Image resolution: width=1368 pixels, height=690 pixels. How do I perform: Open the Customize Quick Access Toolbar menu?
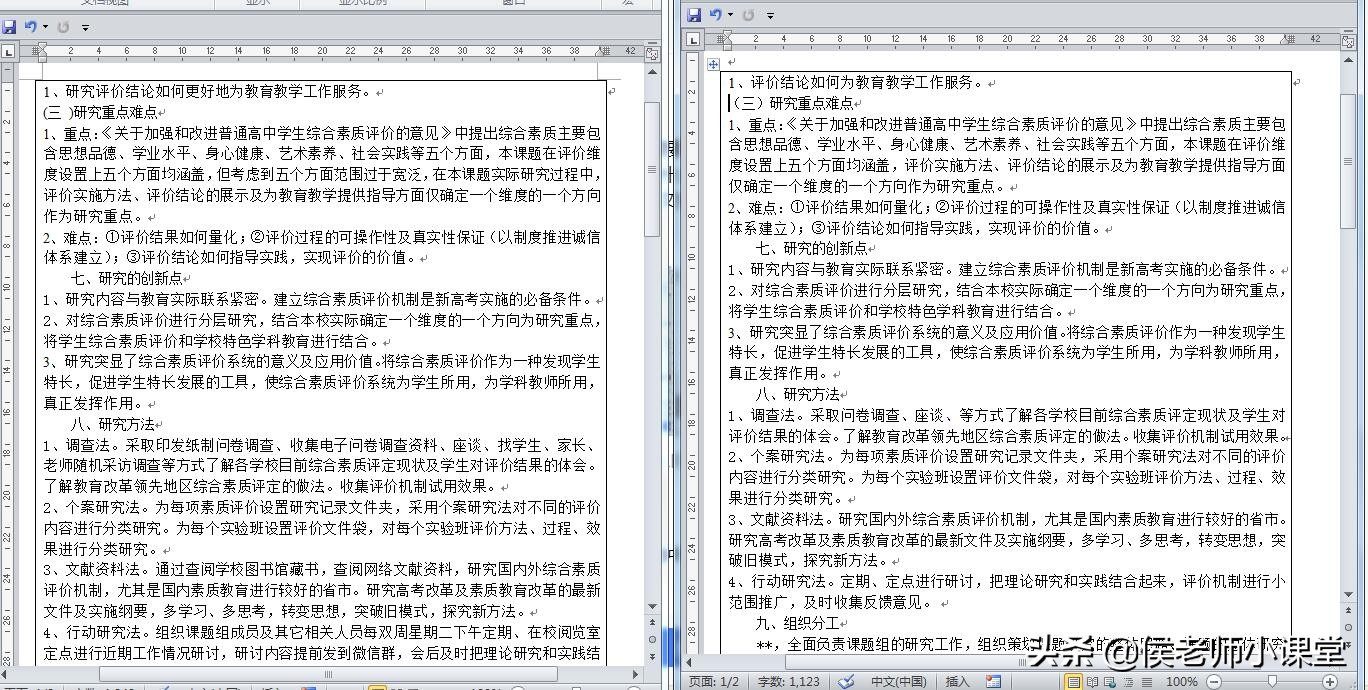770,14
